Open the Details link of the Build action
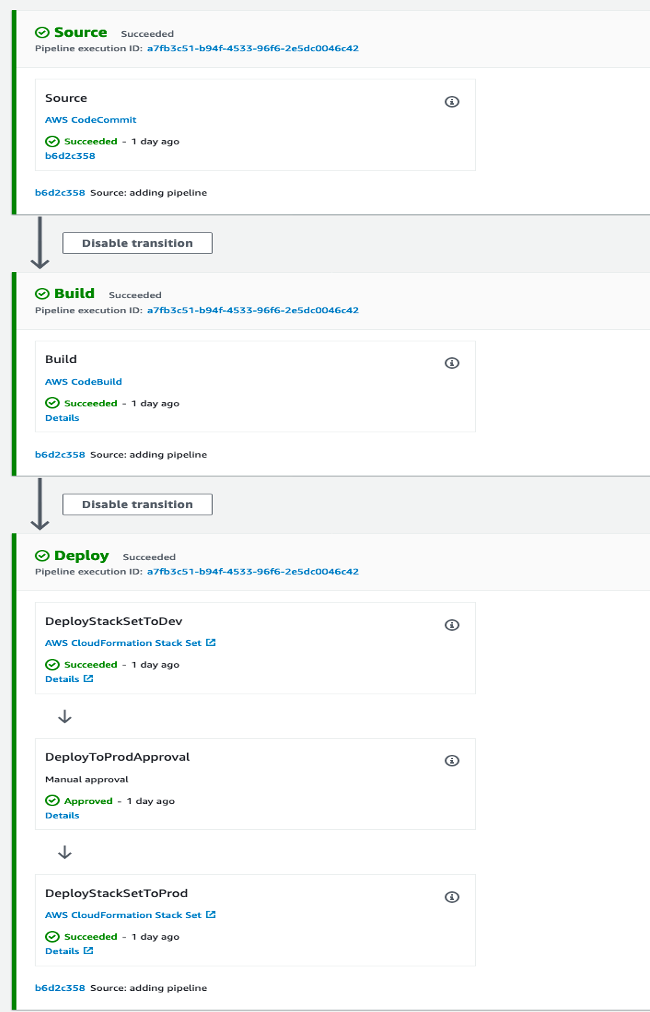 tap(60, 418)
